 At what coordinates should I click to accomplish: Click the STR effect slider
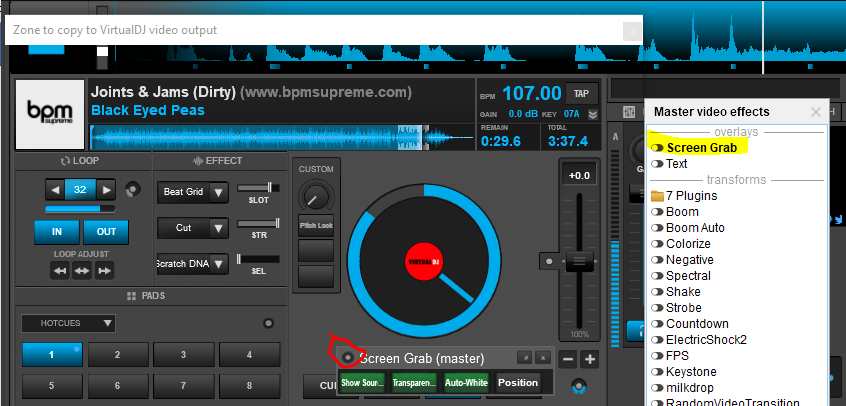[x=258, y=224]
